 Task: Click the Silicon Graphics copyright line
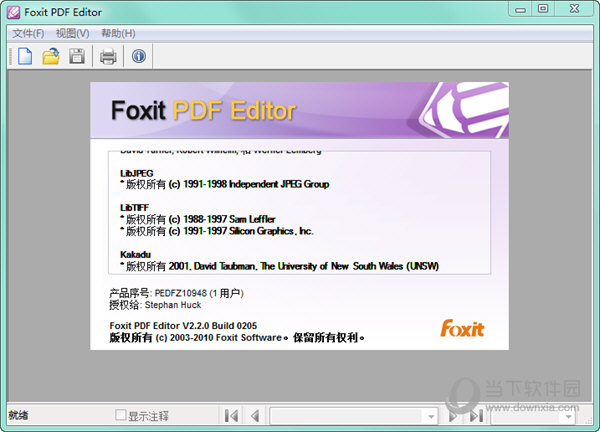coord(217,231)
